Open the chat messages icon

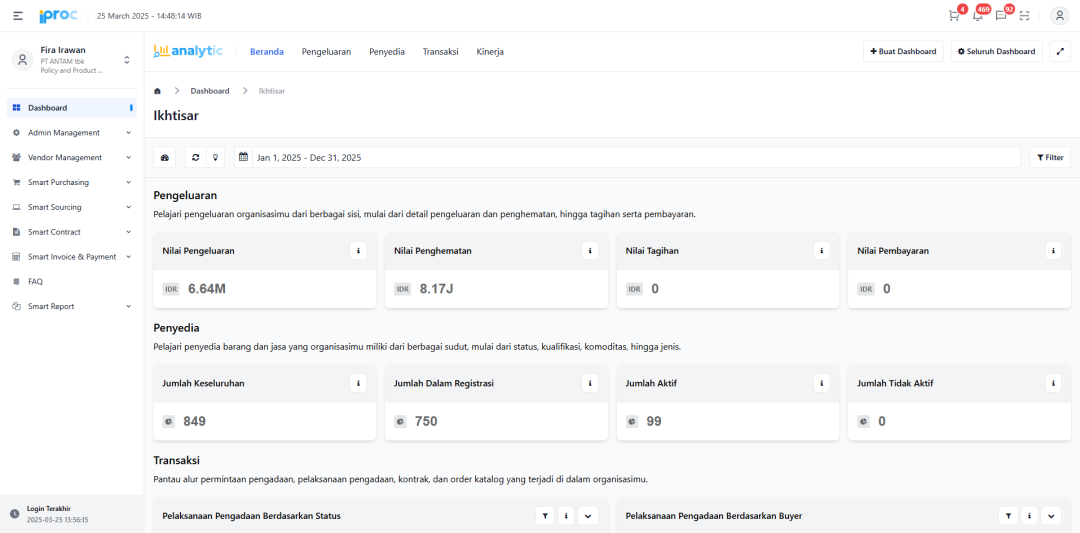click(x=1001, y=16)
